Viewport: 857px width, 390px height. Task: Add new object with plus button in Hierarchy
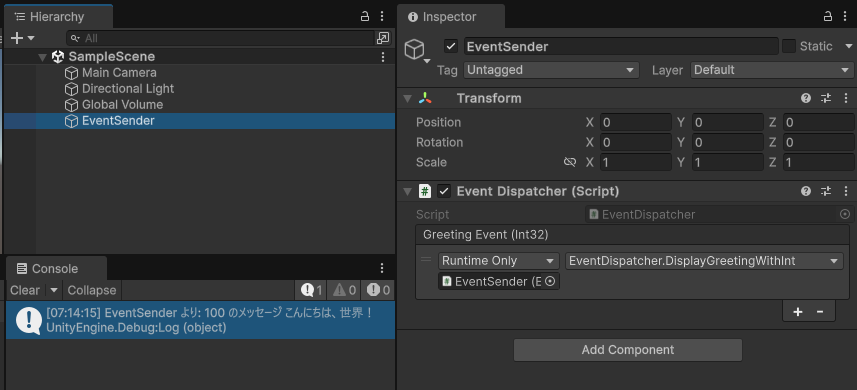(x=17, y=38)
